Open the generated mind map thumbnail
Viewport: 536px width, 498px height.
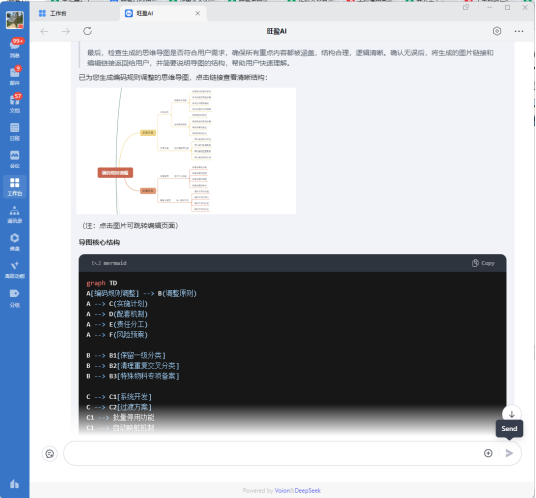[186, 151]
